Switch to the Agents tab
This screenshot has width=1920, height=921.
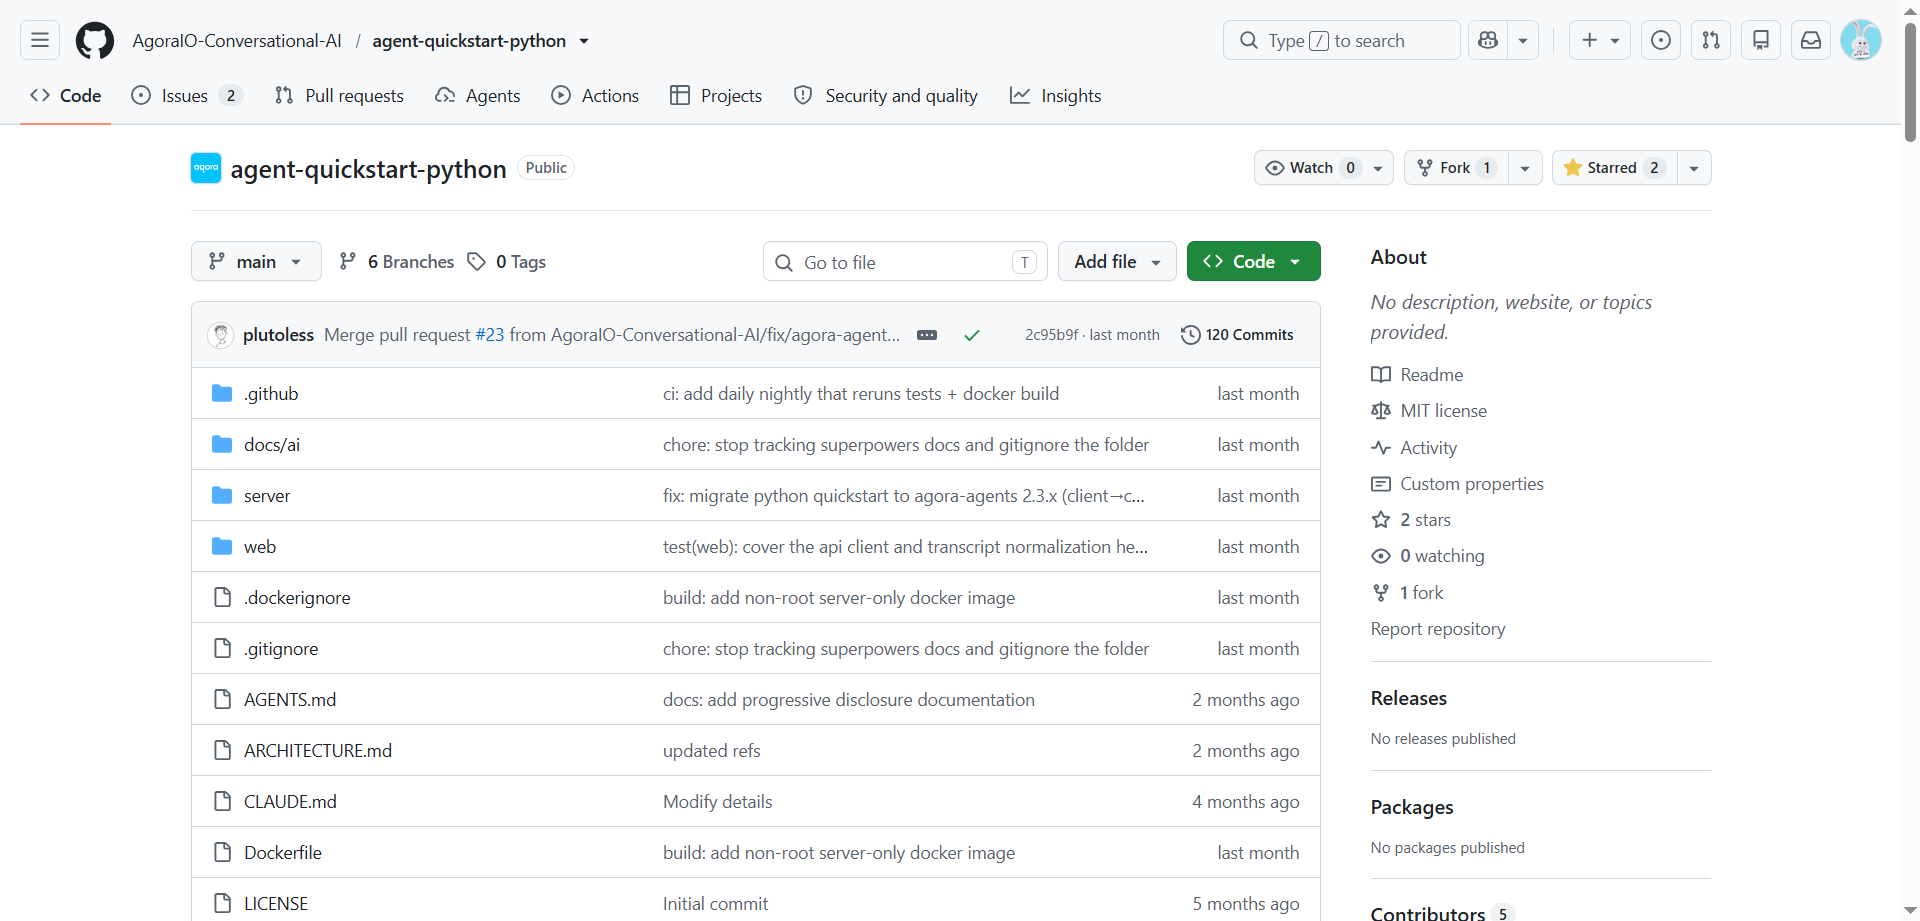coord(478,96)
